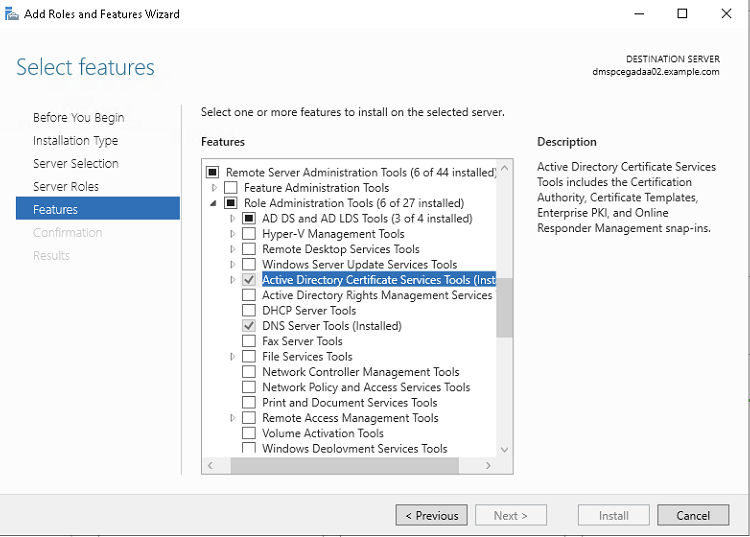Go to the Installation Type step
750x537 pixels.
click(x=75, y=141)
